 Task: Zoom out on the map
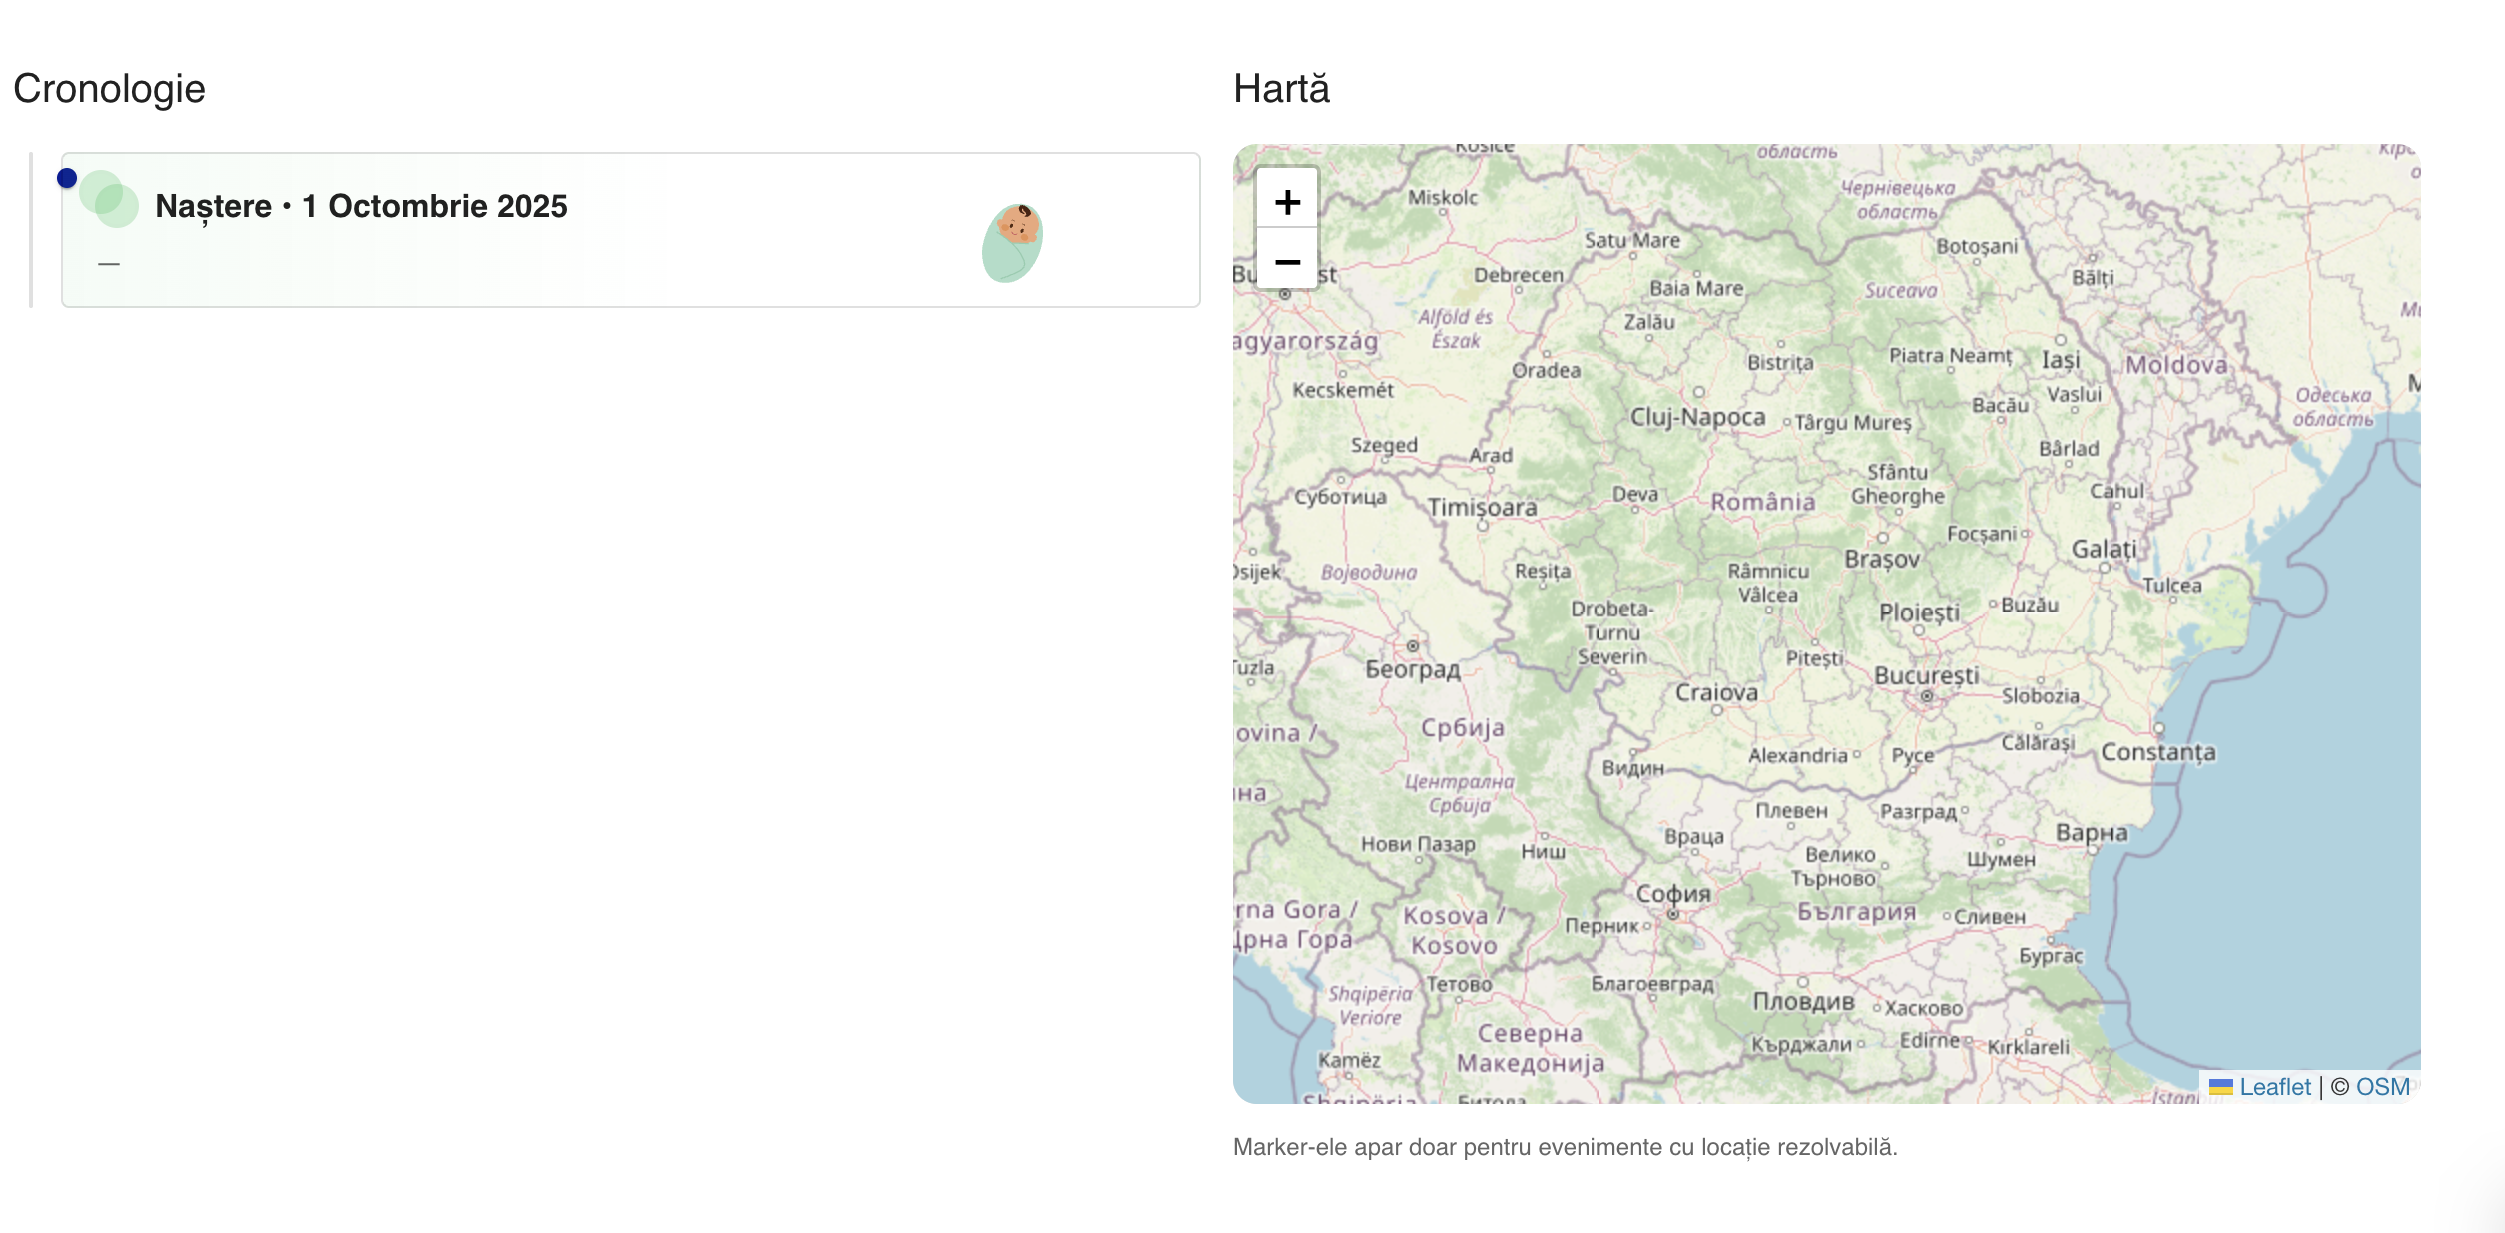click(x=1286, y=262)
